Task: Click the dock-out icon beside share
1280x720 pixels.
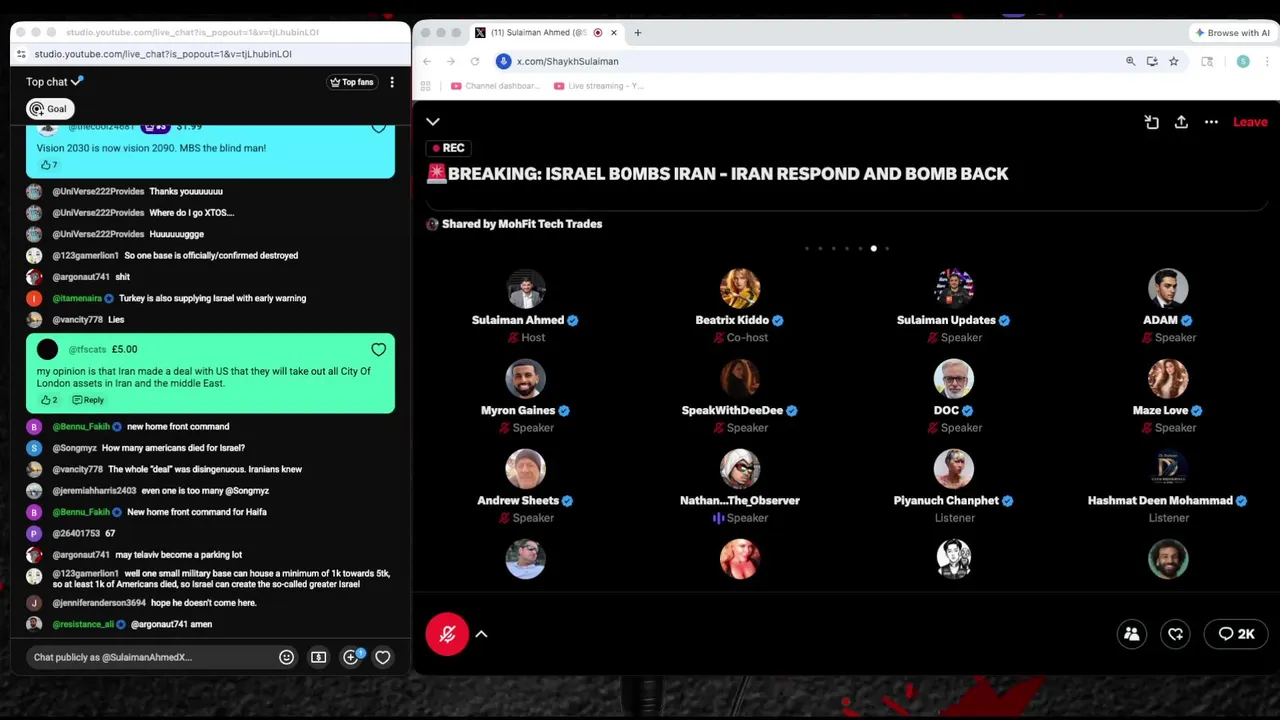Action: [1151, 122]
